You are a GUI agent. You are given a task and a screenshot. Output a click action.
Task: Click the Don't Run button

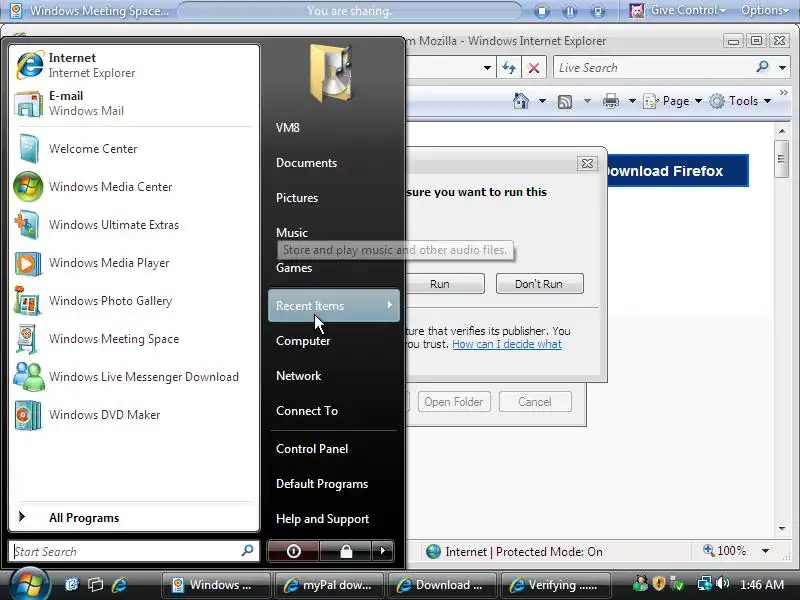[539, 284]
